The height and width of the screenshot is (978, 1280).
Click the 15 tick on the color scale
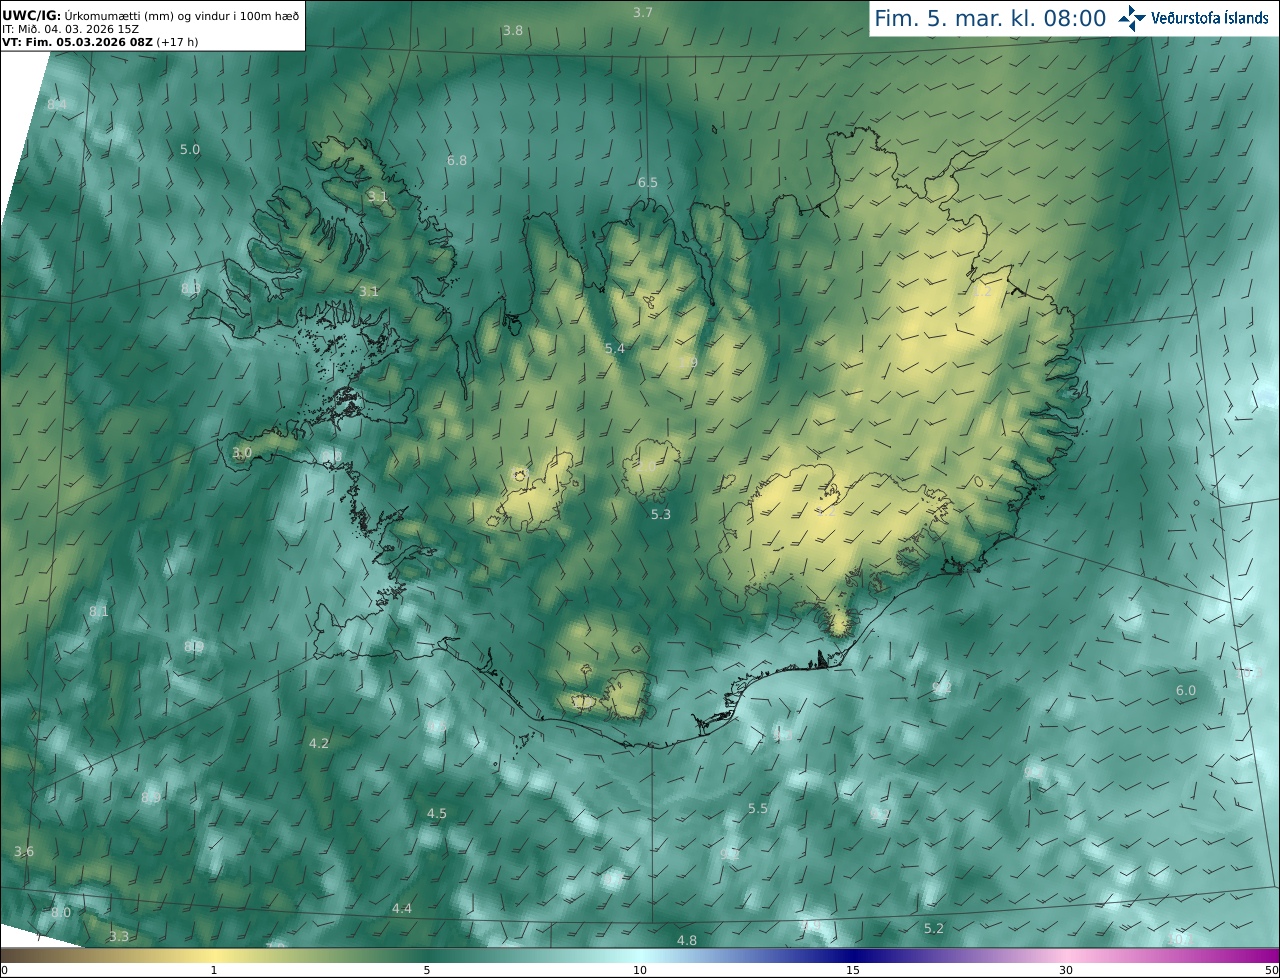coord(853,970)
